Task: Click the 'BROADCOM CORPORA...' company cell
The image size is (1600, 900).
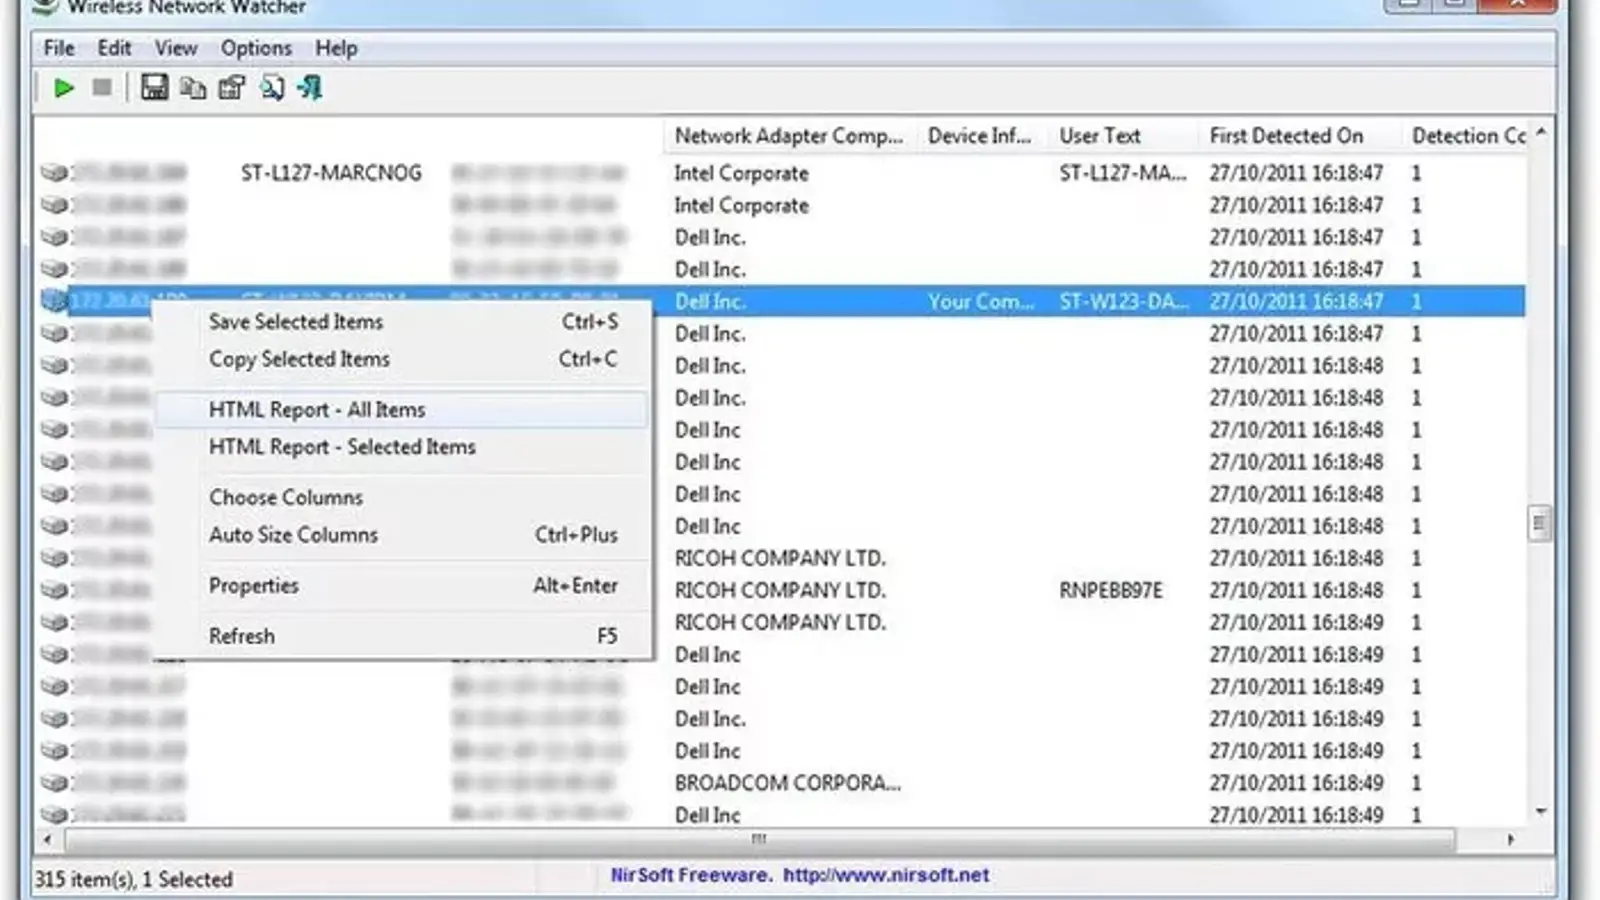Action: [788, 783]
